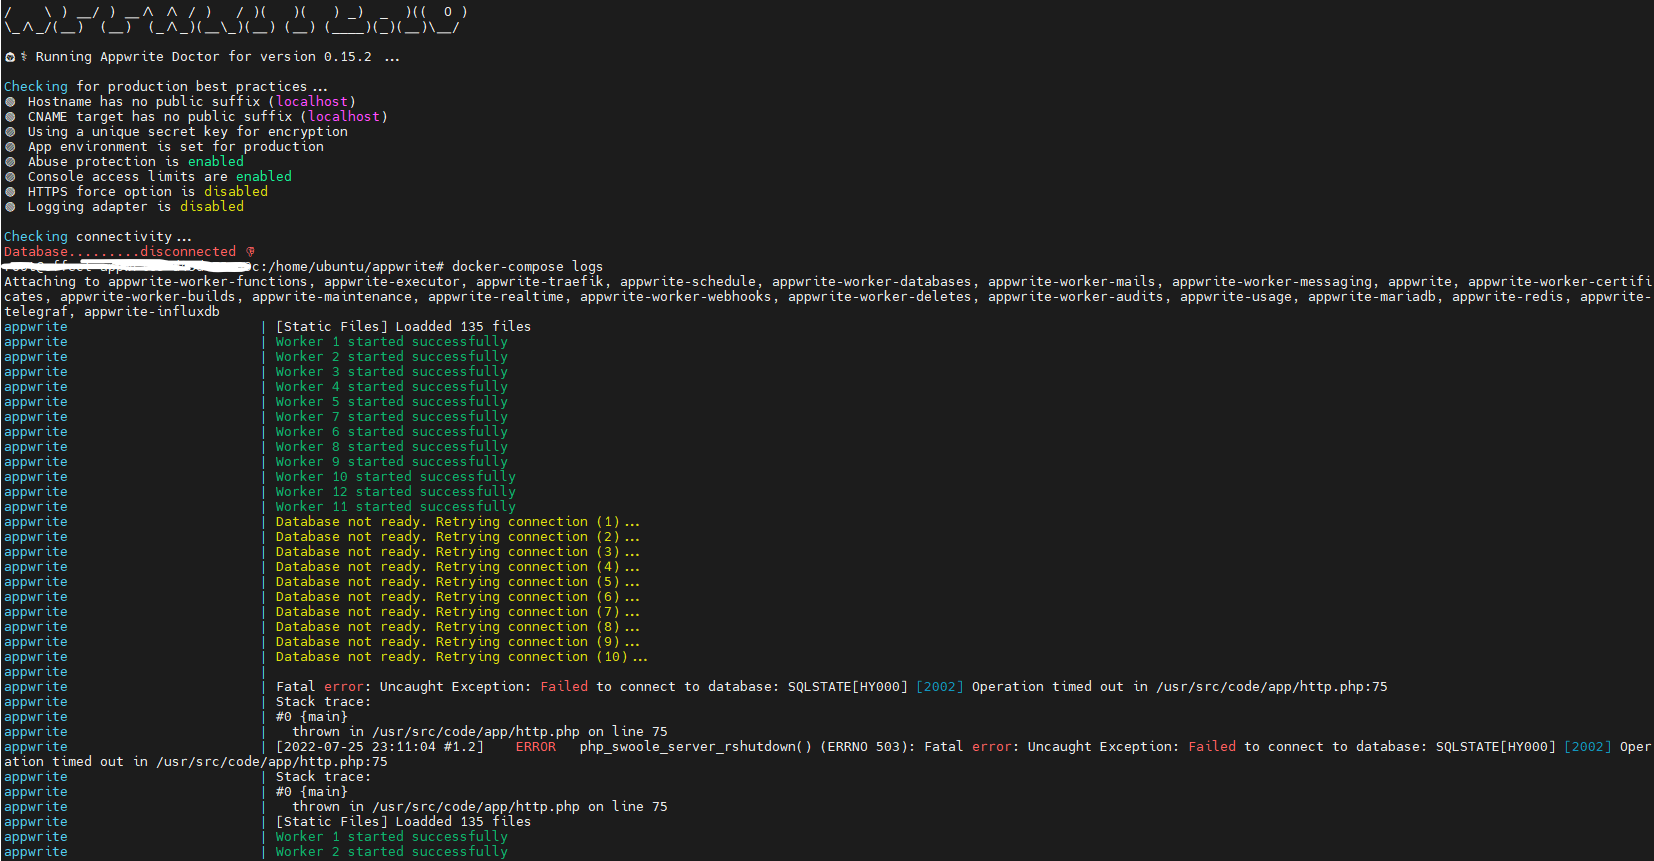This screenshot has height=861, width=1654.
Task: Click the bullet beside Logging adapter line
Action: [10, 207]
